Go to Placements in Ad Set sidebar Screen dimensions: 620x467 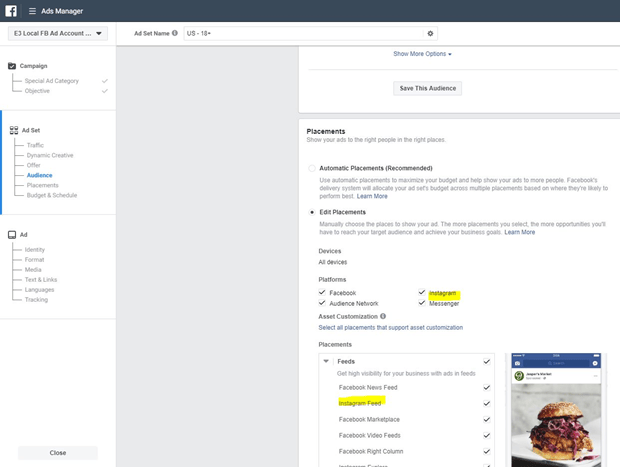tap(43, 185)
